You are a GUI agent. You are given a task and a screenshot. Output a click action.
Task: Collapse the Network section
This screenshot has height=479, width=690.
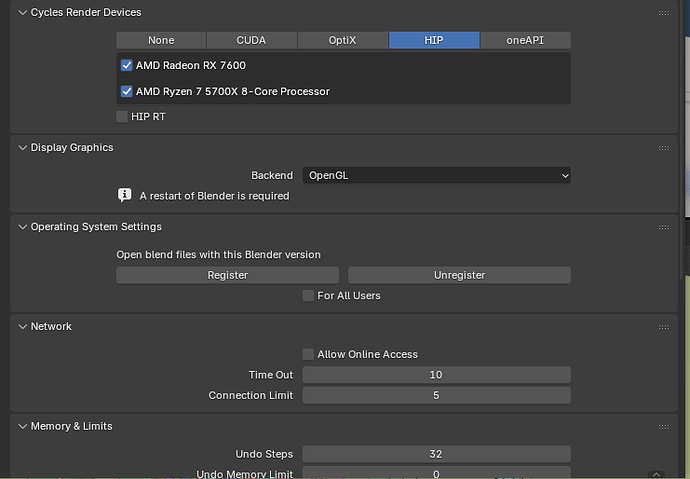[23, 327]
